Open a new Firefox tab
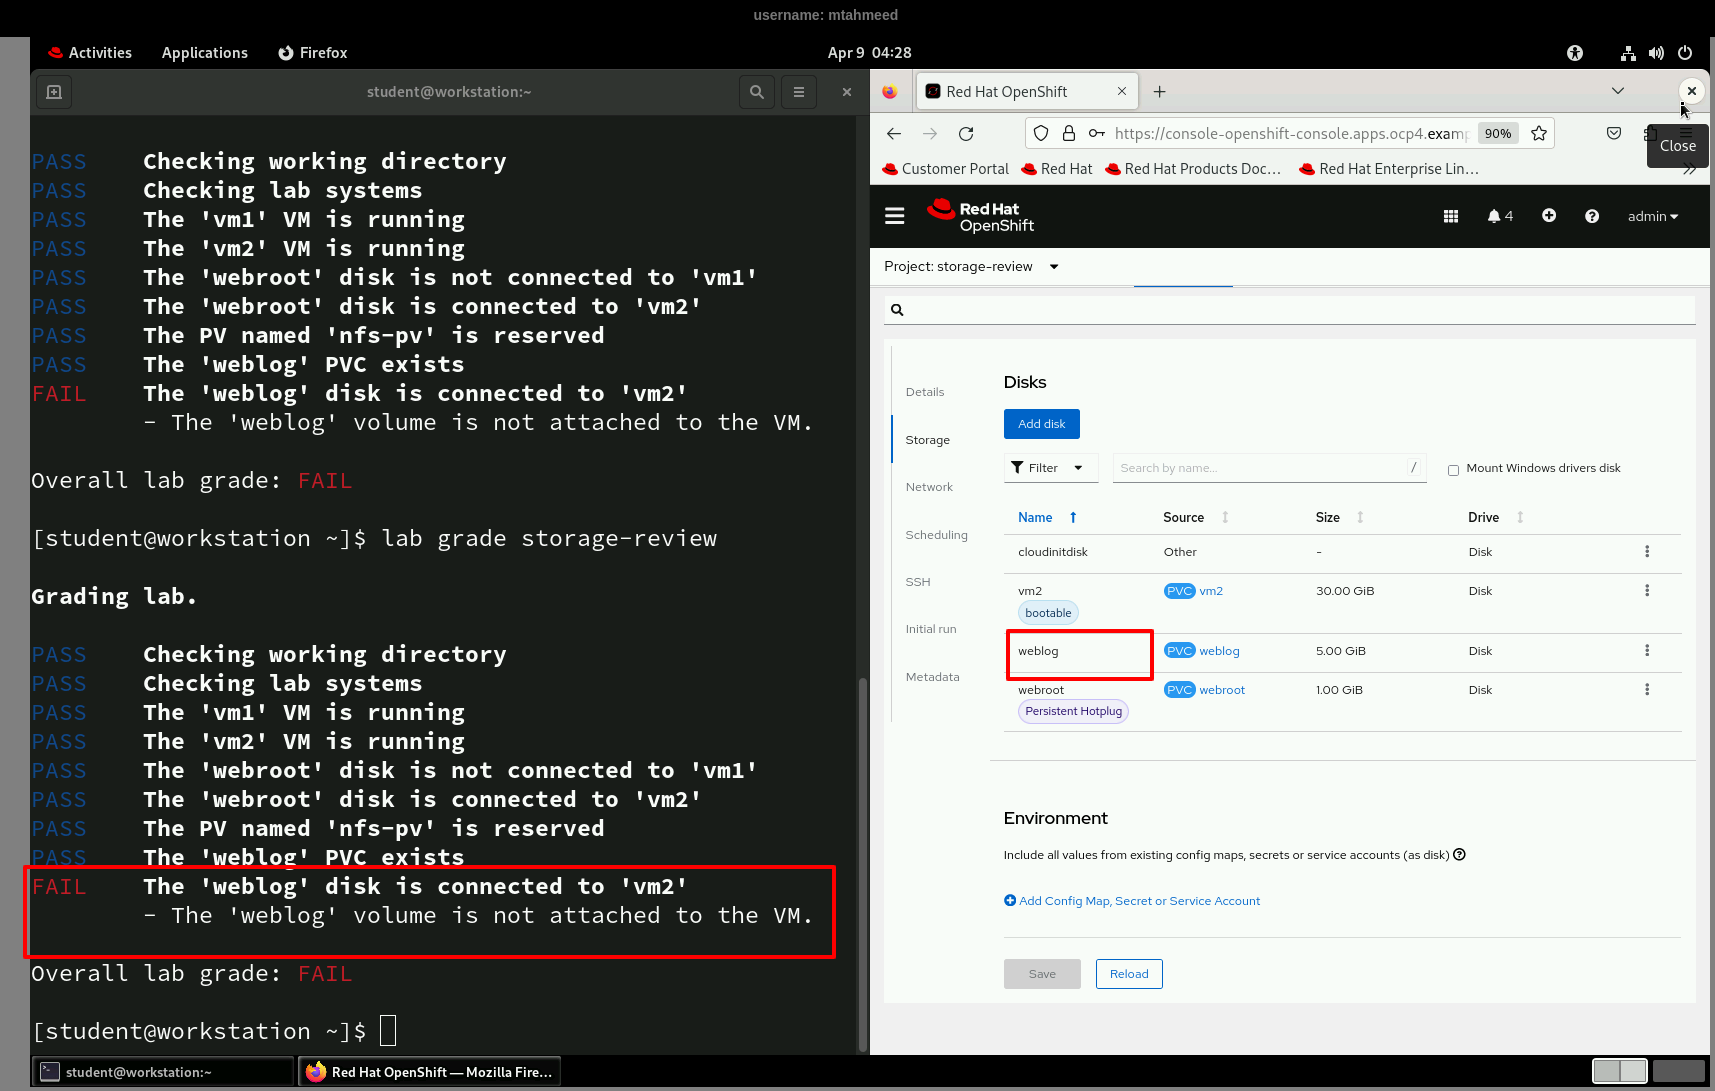The height and width of the screenshot is (1091, 1715). point(1160,92)
